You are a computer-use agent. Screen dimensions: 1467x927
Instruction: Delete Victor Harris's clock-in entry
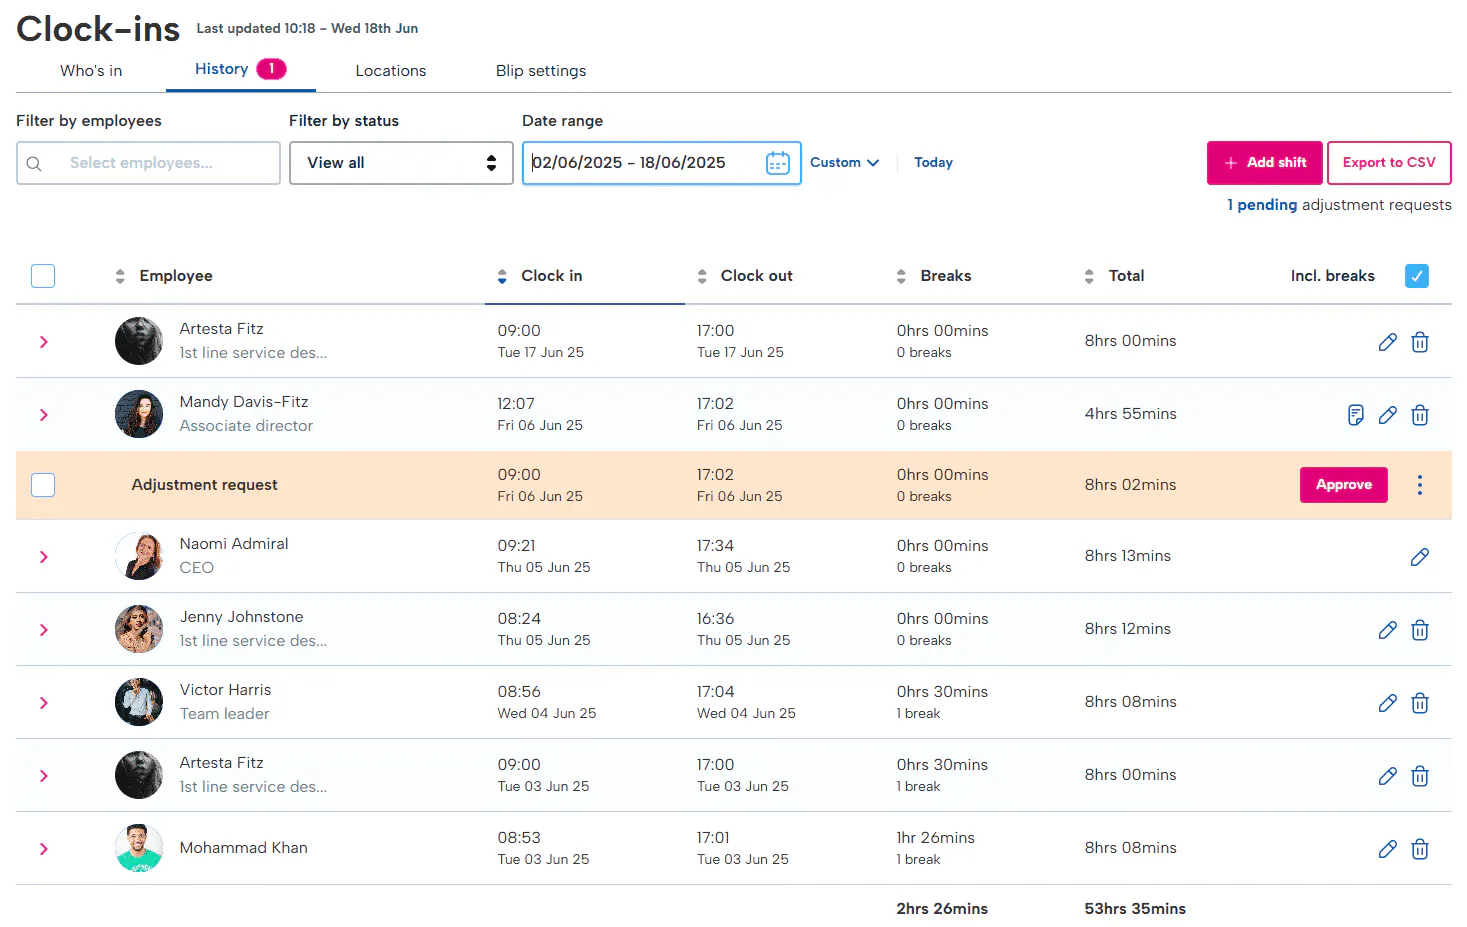pos(1419,703)
